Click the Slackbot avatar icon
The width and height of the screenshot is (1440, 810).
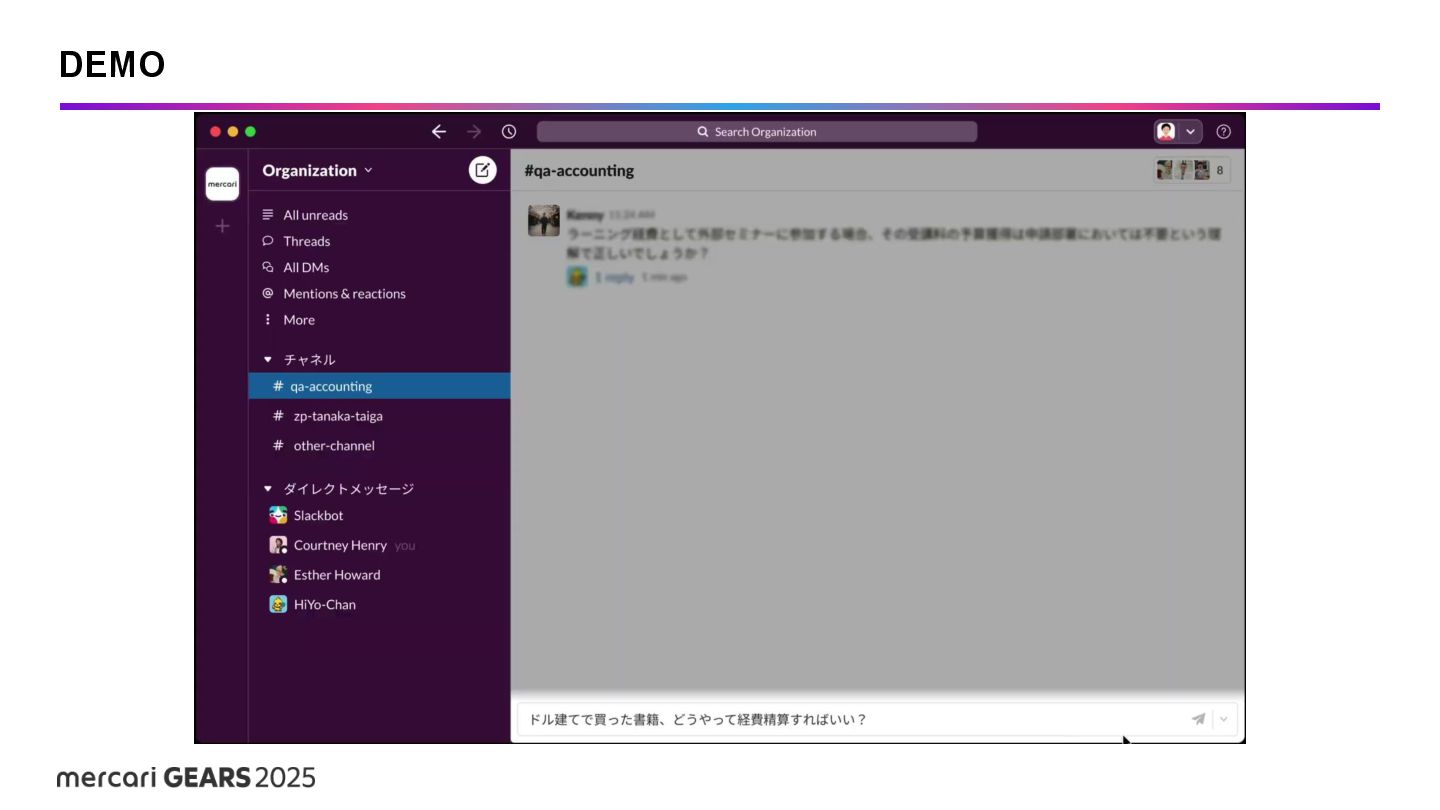278,515
